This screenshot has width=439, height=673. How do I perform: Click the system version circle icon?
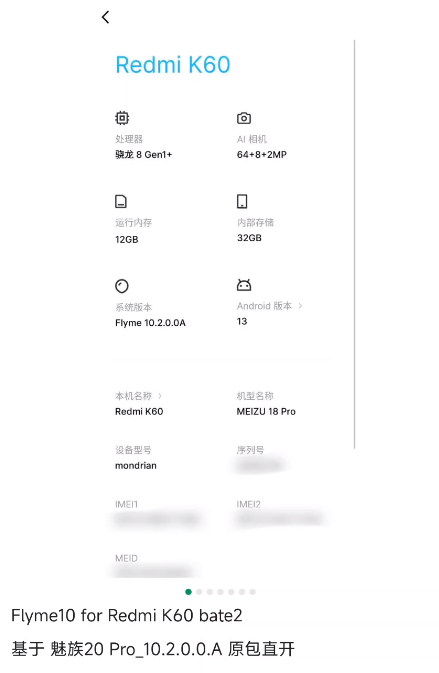pos(122,286)
